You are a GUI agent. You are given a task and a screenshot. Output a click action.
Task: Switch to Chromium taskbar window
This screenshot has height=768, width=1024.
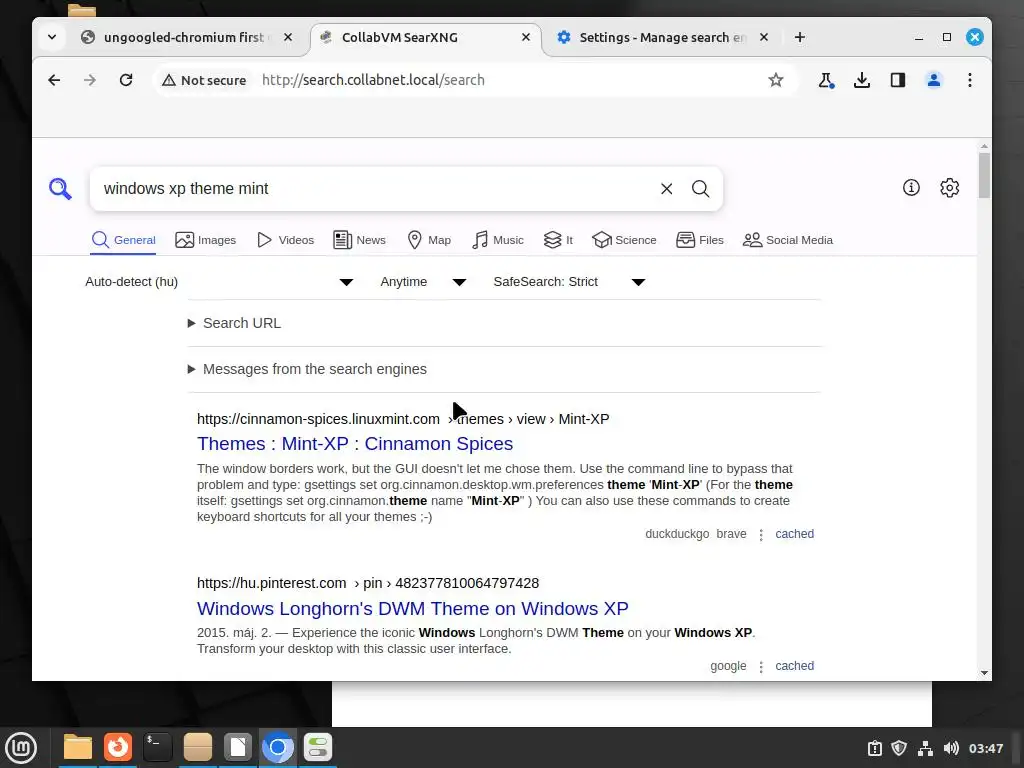(x=278, y=747)
